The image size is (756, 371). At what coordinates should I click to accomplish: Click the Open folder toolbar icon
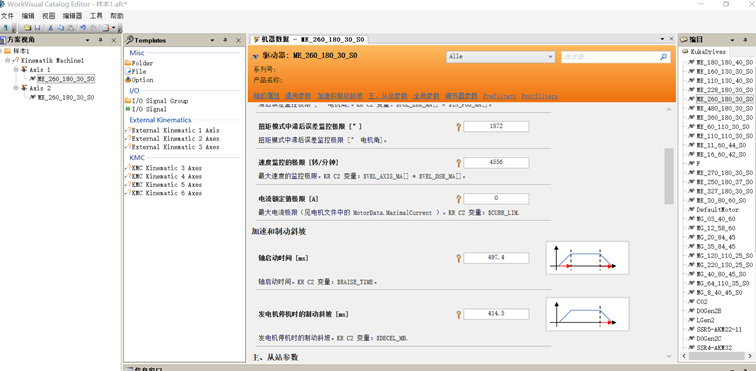(x=28, y=28)
